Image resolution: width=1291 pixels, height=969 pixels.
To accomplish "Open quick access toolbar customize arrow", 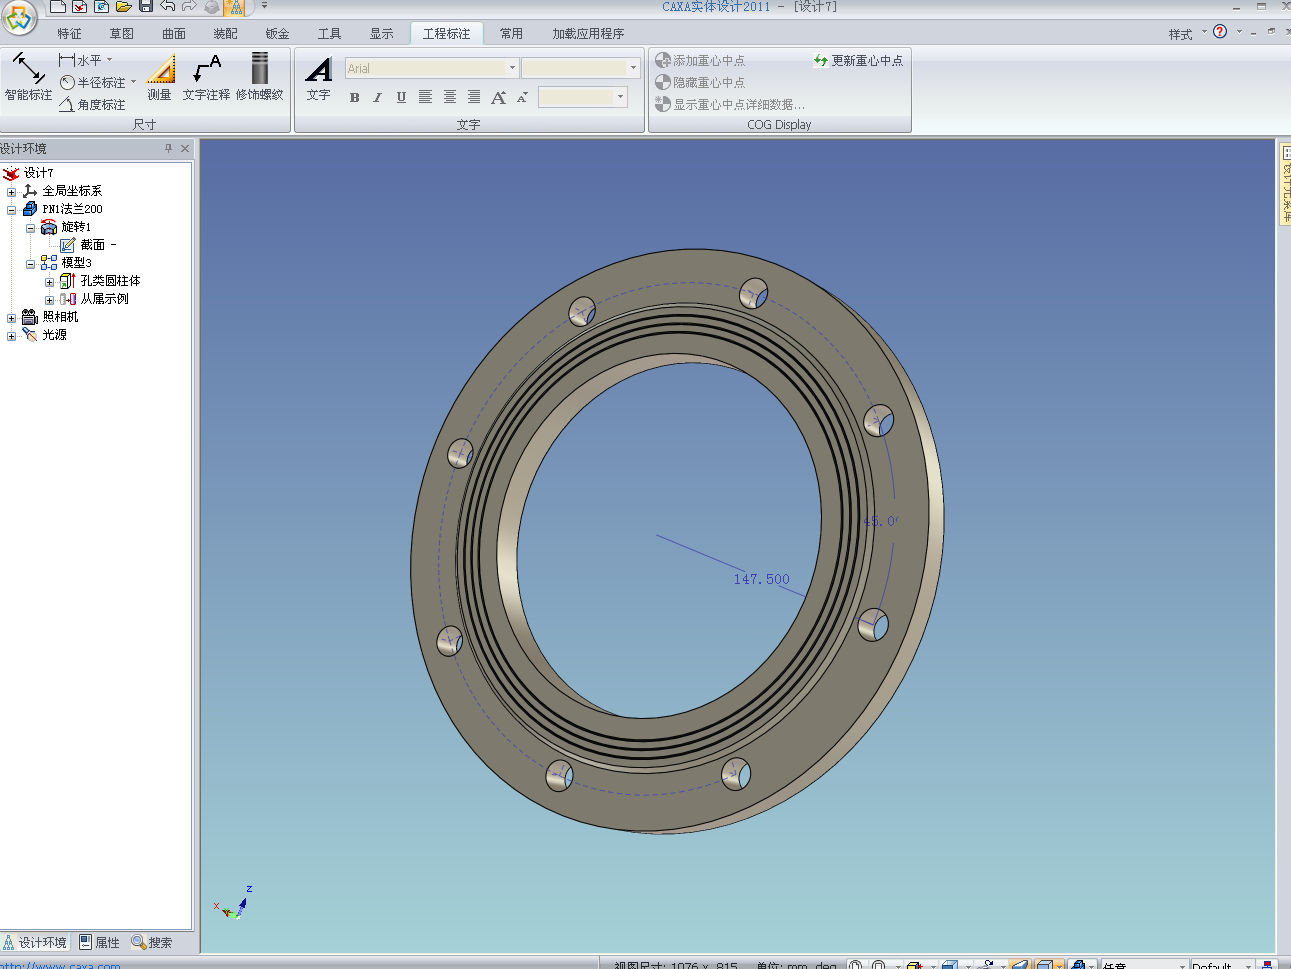I will [x=265, y=6].
